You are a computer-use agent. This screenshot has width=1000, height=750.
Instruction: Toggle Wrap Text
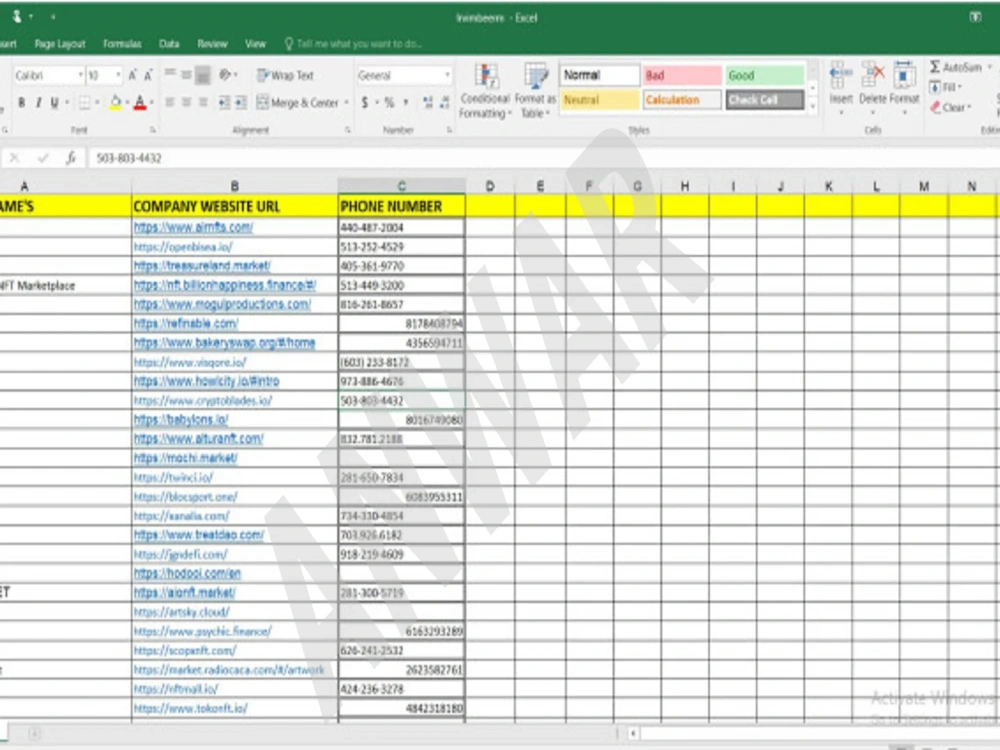click(x=285, y=75)
